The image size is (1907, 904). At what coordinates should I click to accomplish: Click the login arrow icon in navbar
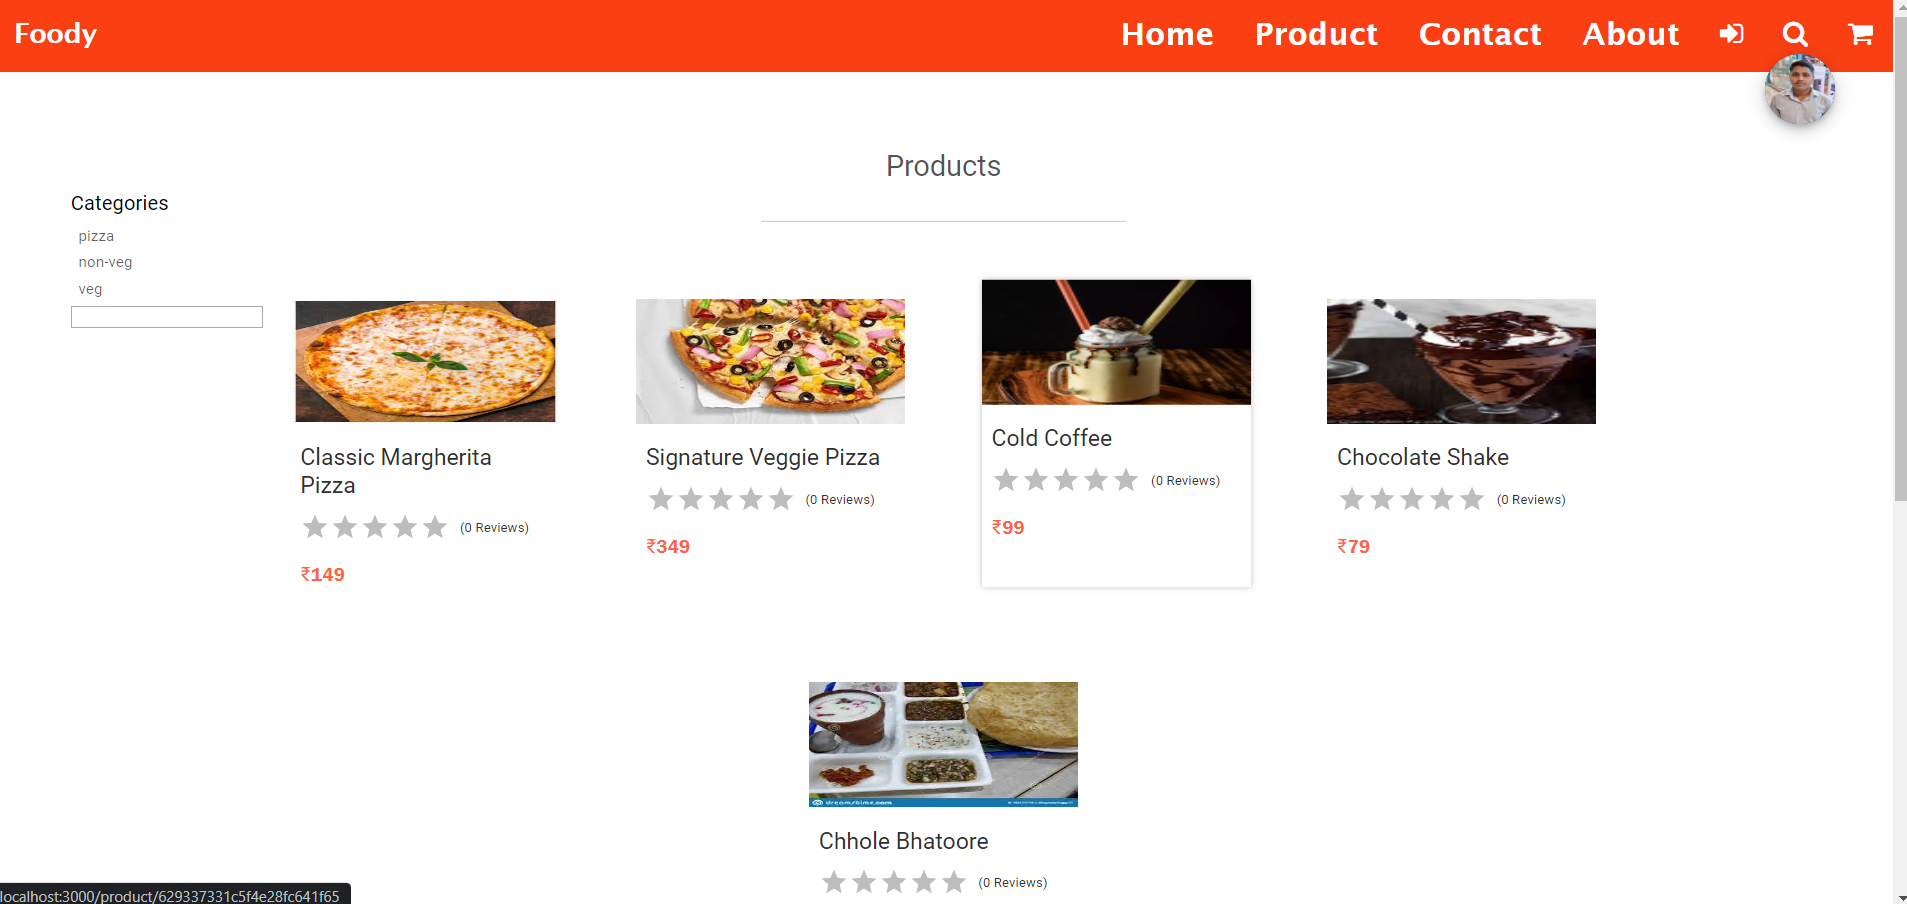(x=1731, y=34)
